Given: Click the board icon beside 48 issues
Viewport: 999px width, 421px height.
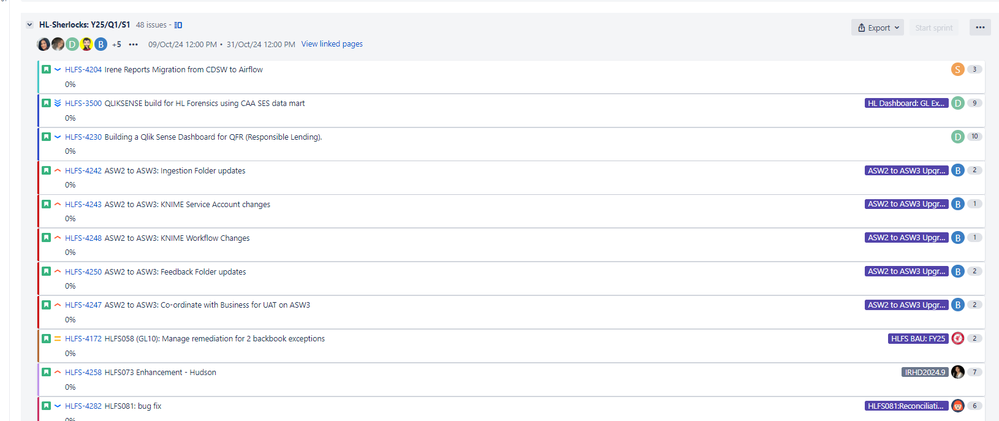Looking at the screenshot, I should [x=178, y=25].
